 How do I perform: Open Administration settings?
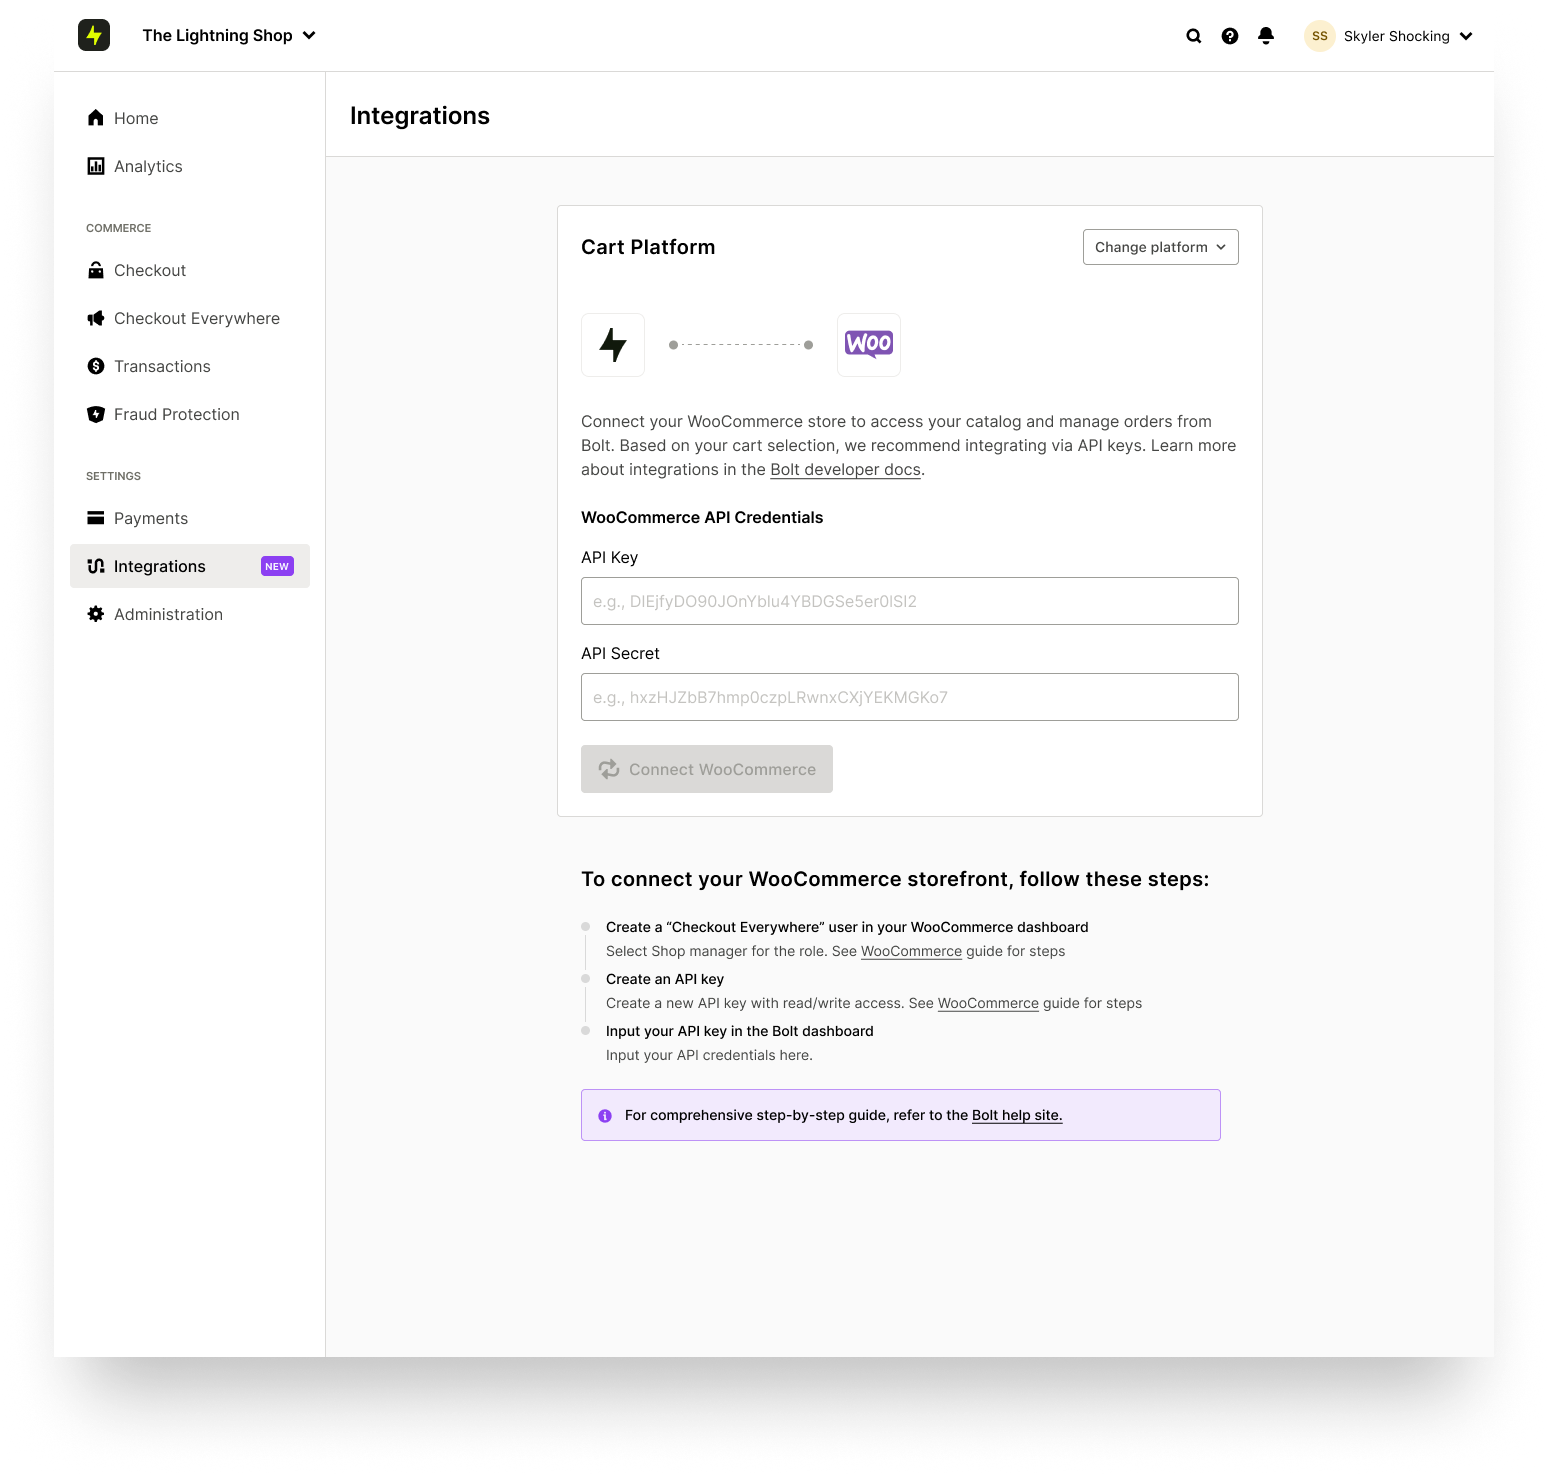point(190,614)
